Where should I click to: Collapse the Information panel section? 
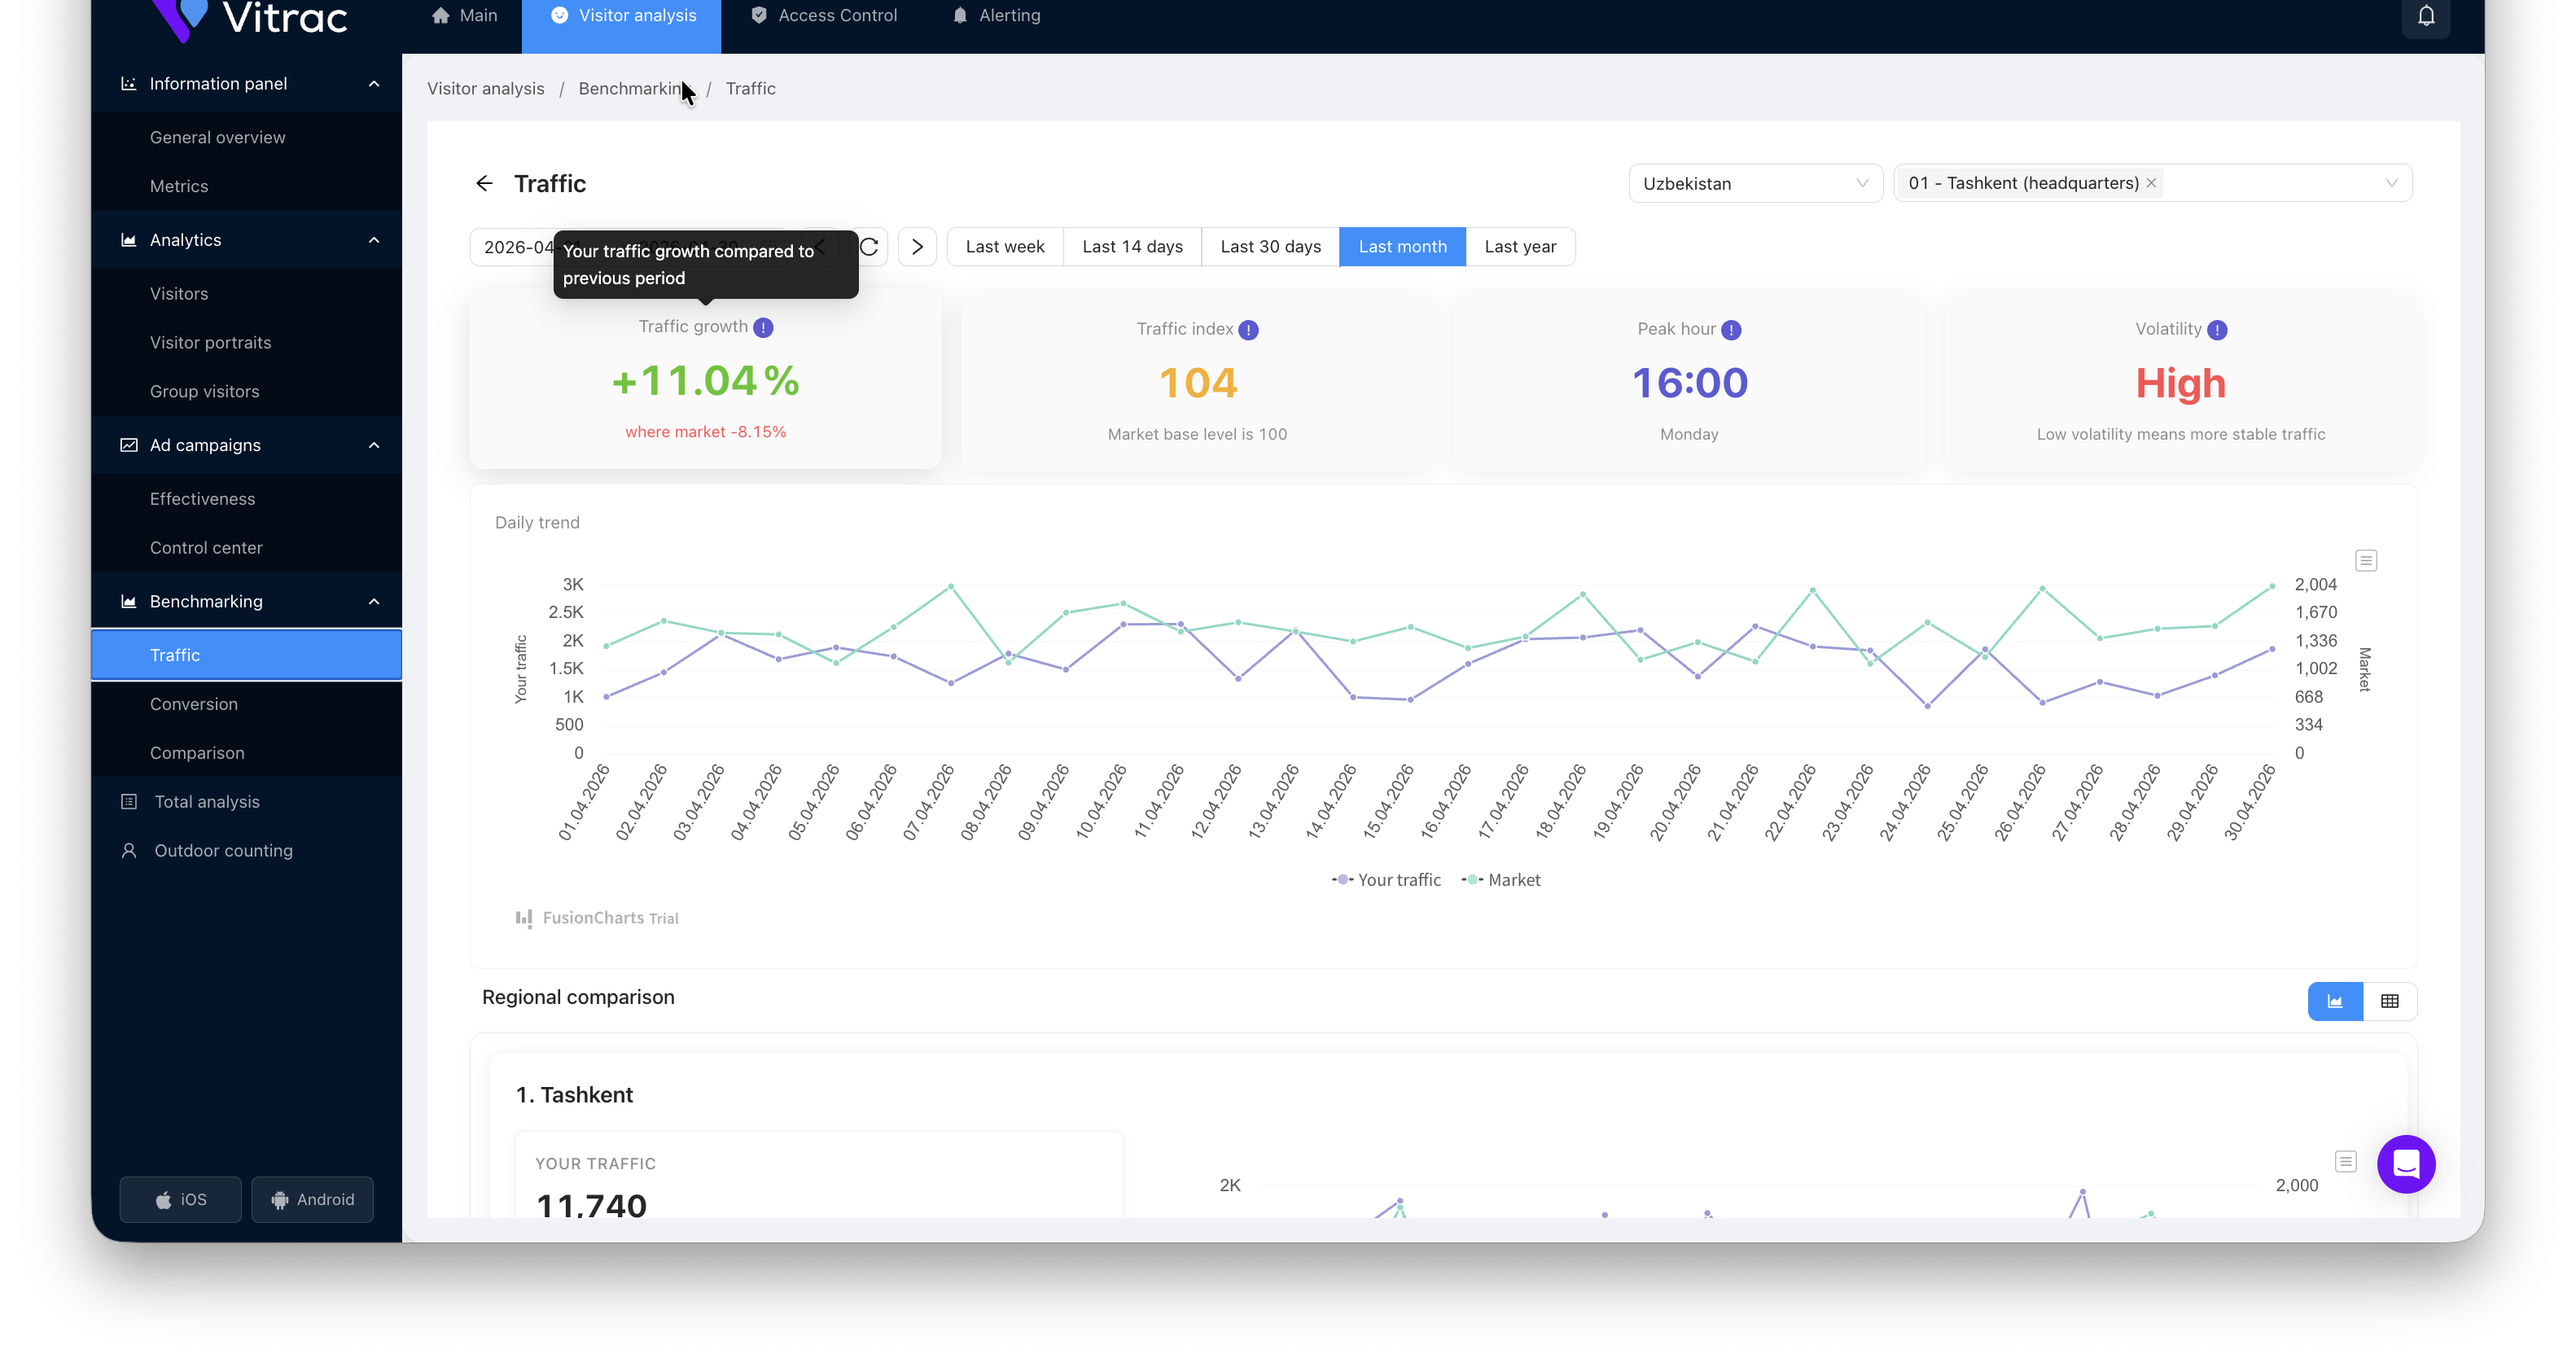click(247, 83)
